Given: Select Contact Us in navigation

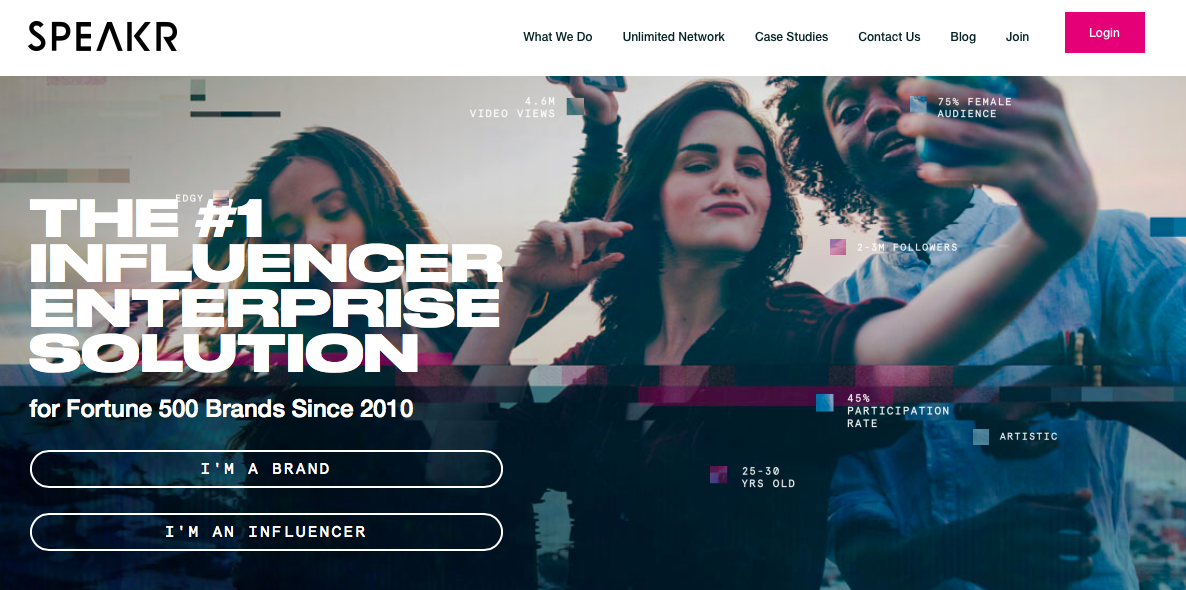Looking at the screenshot, I should click(x=889, y=37).
